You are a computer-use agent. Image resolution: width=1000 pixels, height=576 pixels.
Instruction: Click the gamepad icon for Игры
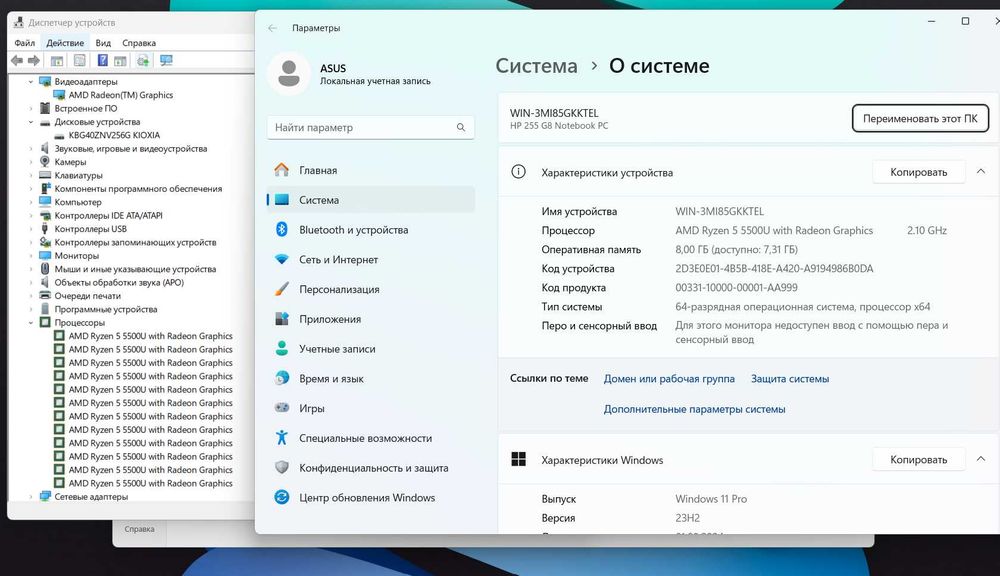coord(281,407)
